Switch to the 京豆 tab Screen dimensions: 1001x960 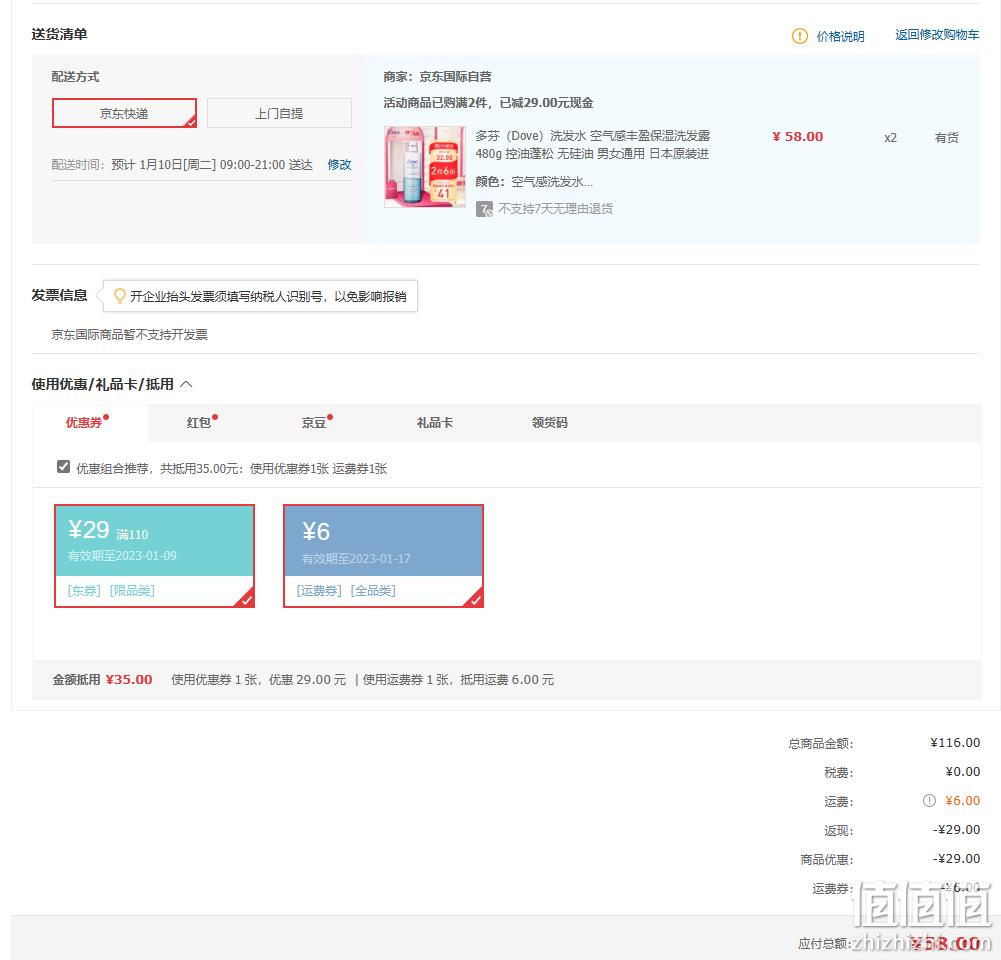tap(314, 422)
